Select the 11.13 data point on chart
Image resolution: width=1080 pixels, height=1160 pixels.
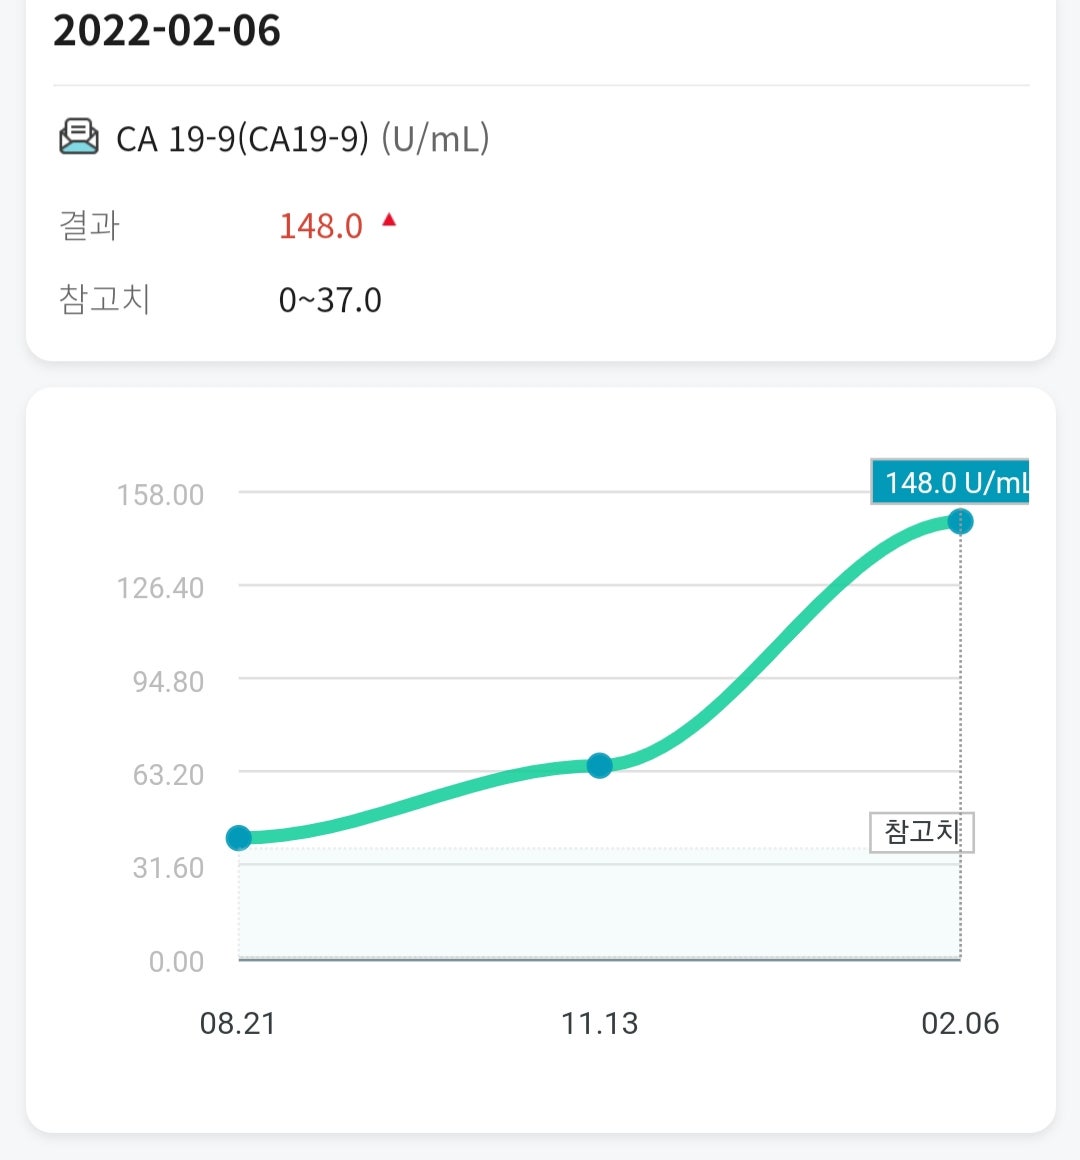(x=599, y=765)
